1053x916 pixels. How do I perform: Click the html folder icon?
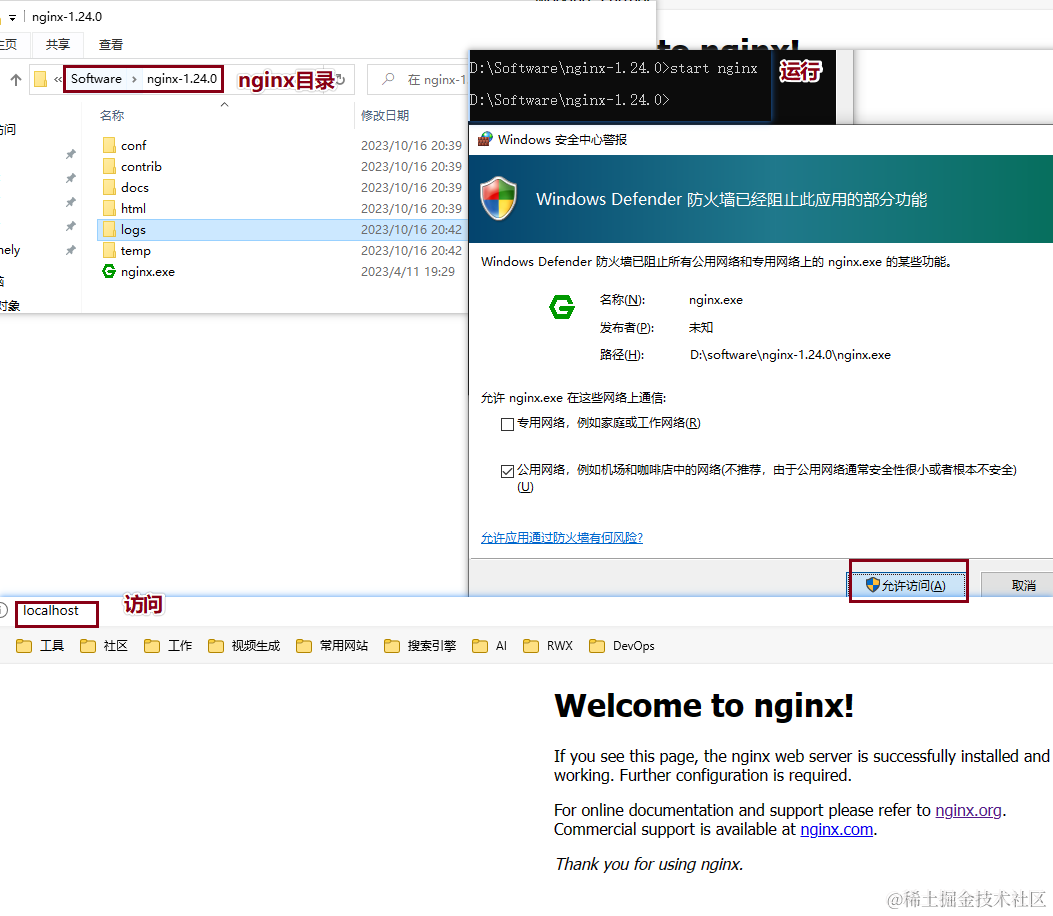pyautogui.click(x=109, y=208)
